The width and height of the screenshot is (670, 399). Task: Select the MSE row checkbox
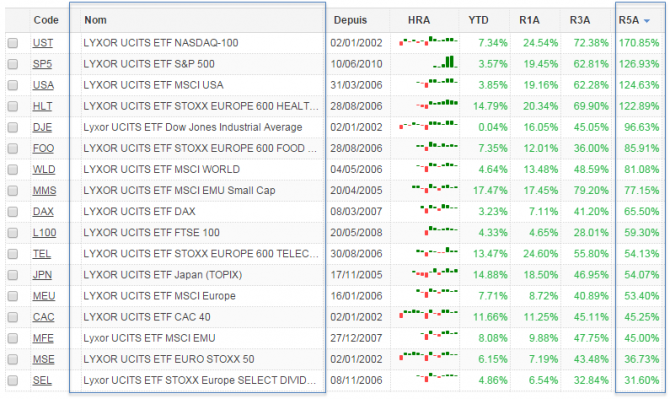[x=13, y=359]
